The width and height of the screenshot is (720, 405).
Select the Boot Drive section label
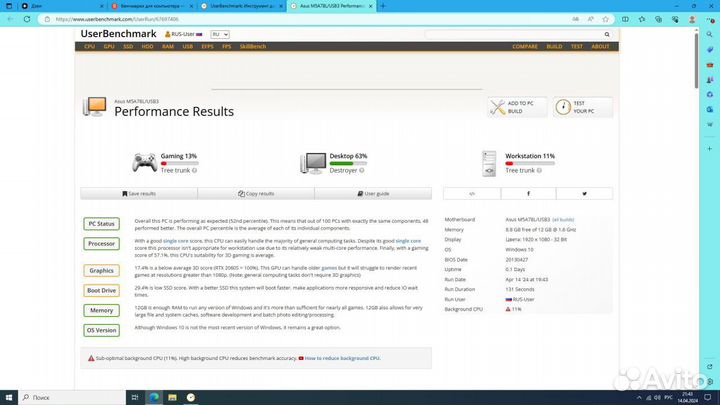coord(101,290)
